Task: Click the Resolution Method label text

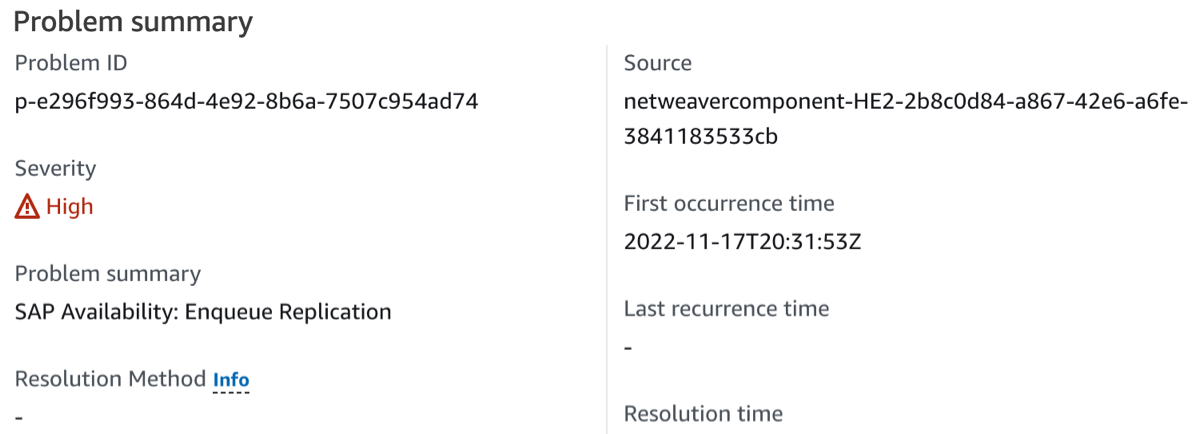Action: pos(110,380)
